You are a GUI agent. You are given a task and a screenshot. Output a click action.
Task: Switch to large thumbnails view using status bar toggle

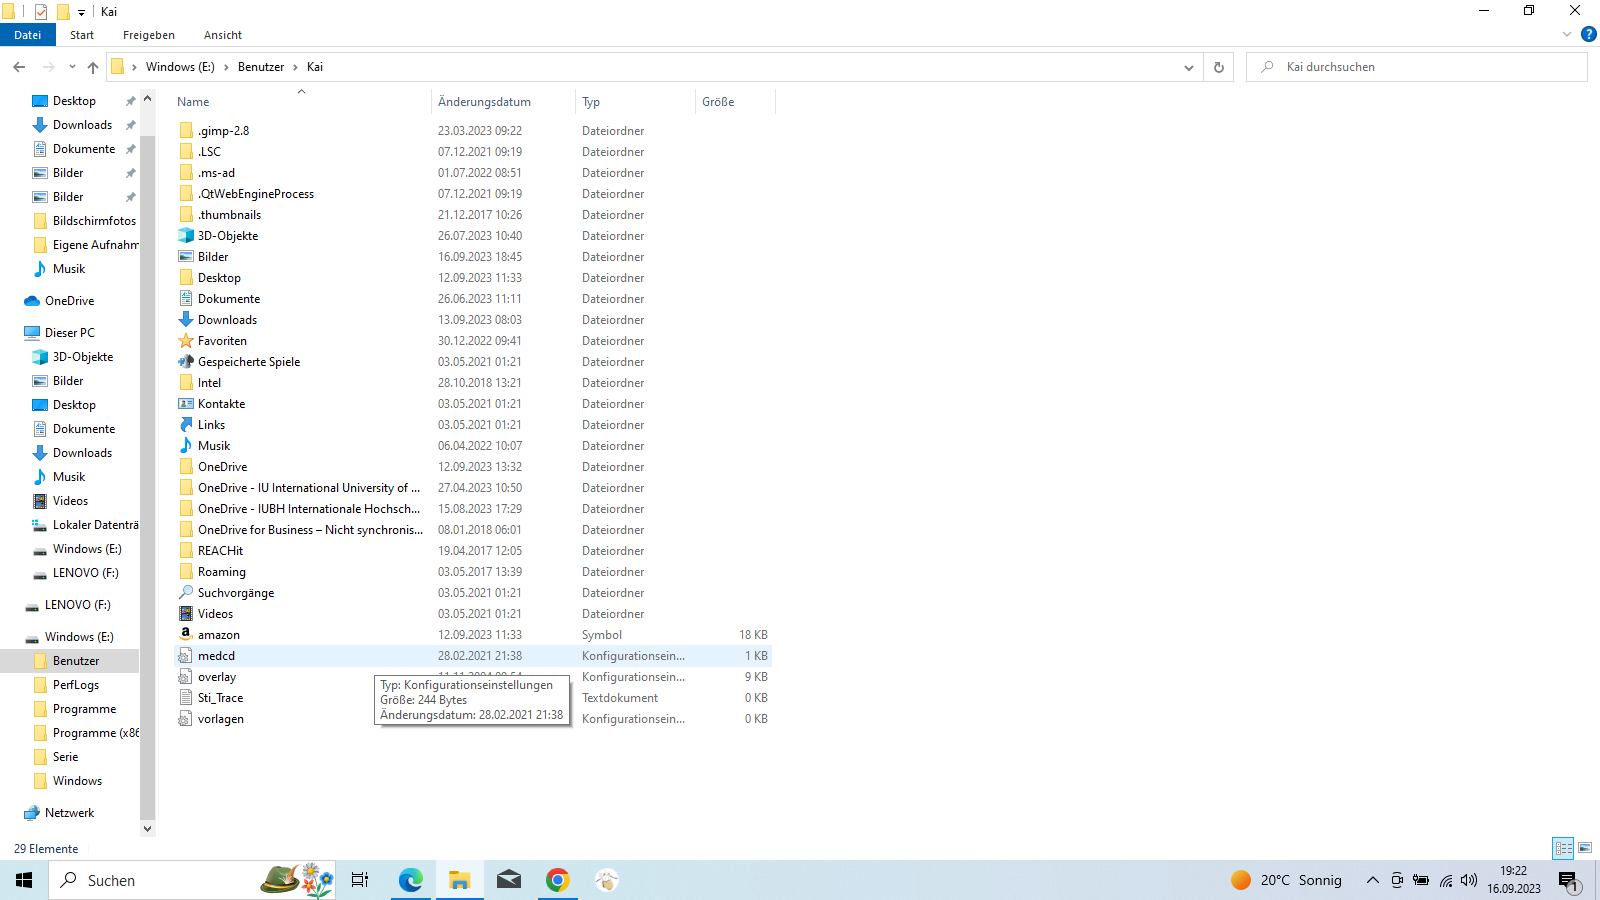(x=1585, y=848)
